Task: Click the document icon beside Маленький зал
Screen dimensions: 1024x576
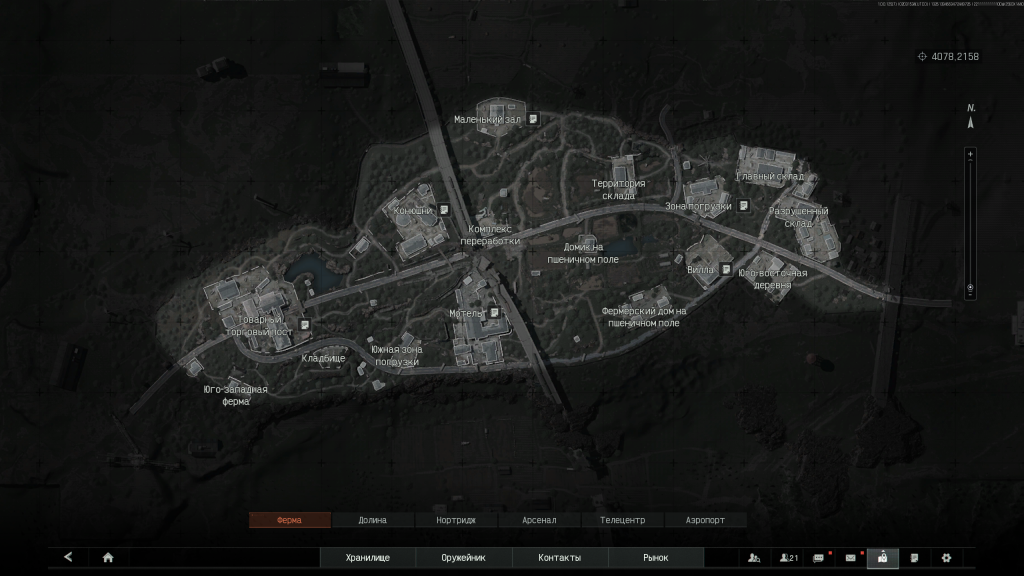Action: click(x=534, y=119)
